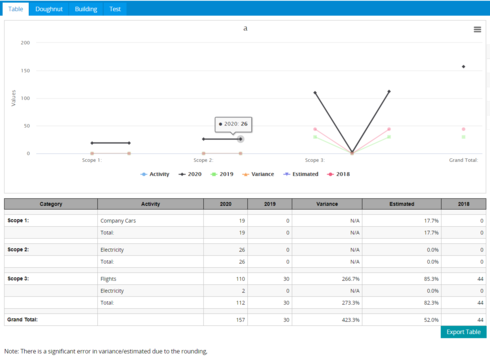Click the 110 Flights 2020 value
The height and width of the screenshot is (362, 490).
pyautogui.click(x=240, y=279)
